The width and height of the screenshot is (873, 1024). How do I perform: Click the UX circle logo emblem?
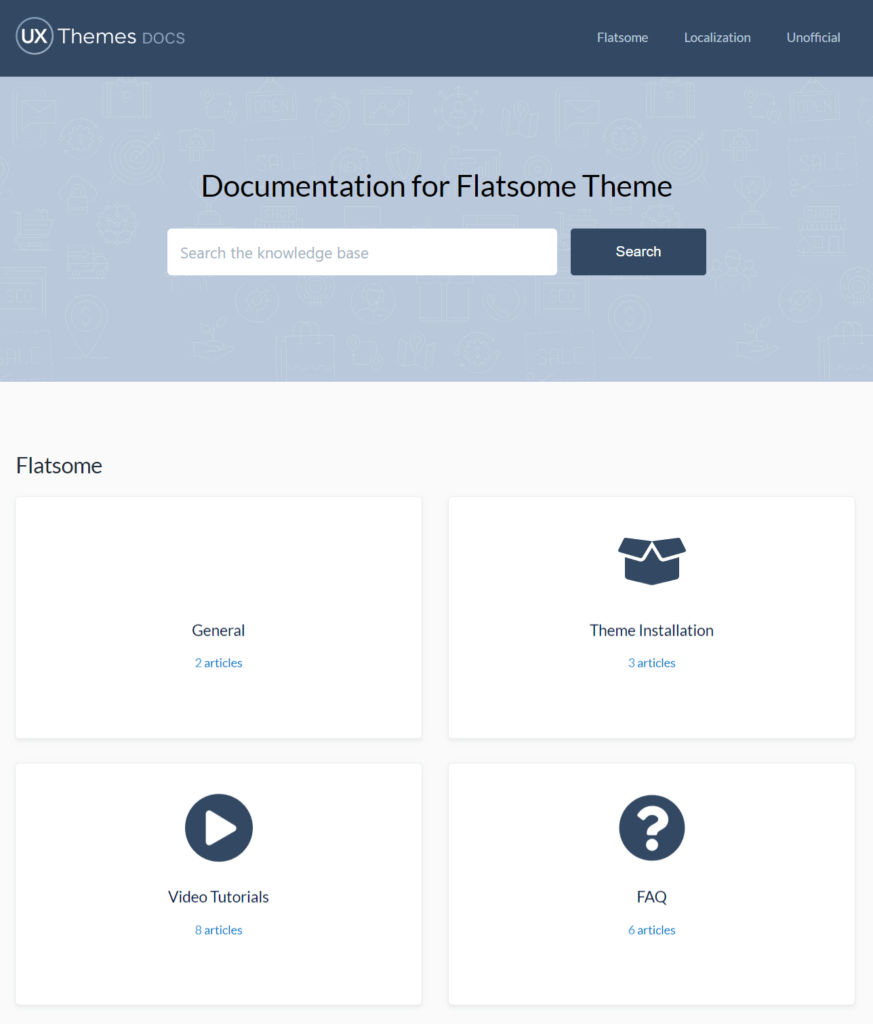[x=34, y=37]
